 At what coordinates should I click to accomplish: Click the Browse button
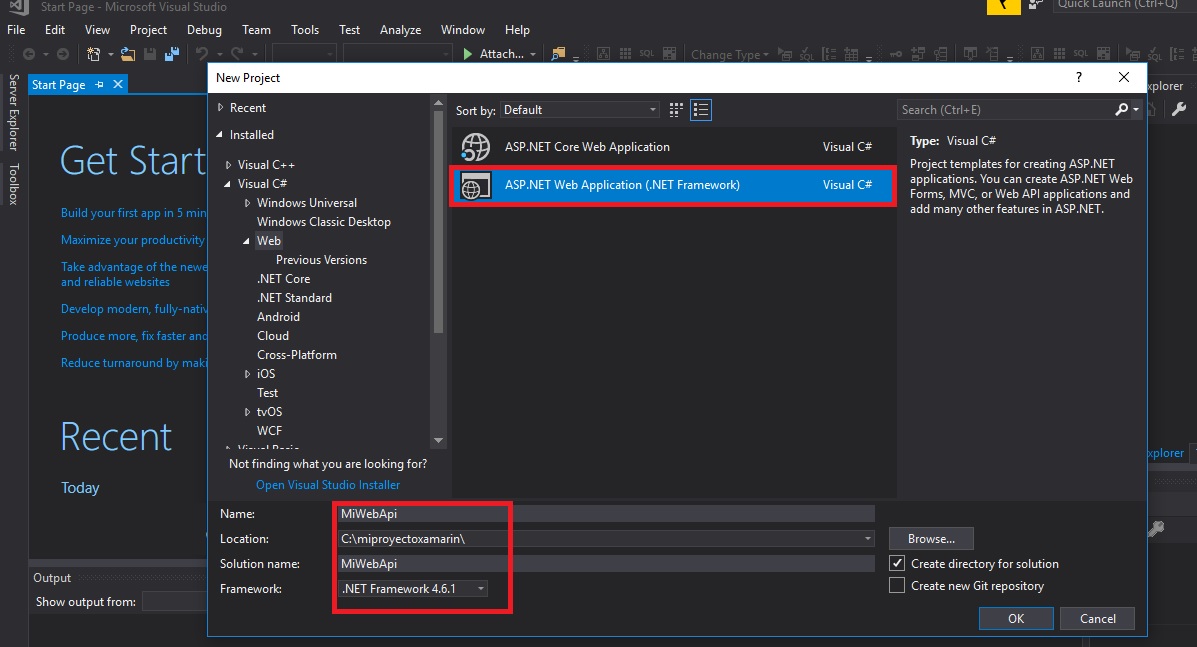(x=930, y=538)
